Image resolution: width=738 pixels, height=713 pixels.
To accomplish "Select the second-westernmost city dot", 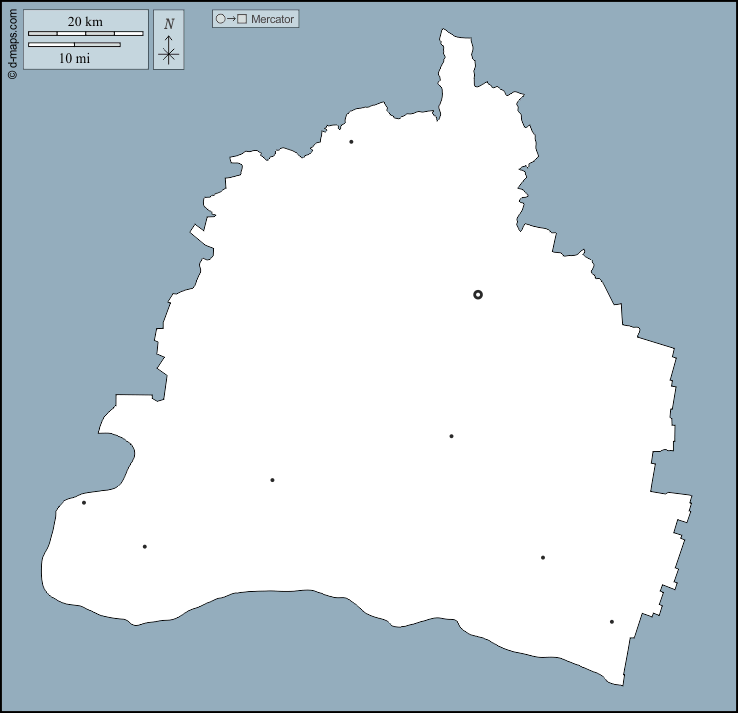I will [145, 546].
